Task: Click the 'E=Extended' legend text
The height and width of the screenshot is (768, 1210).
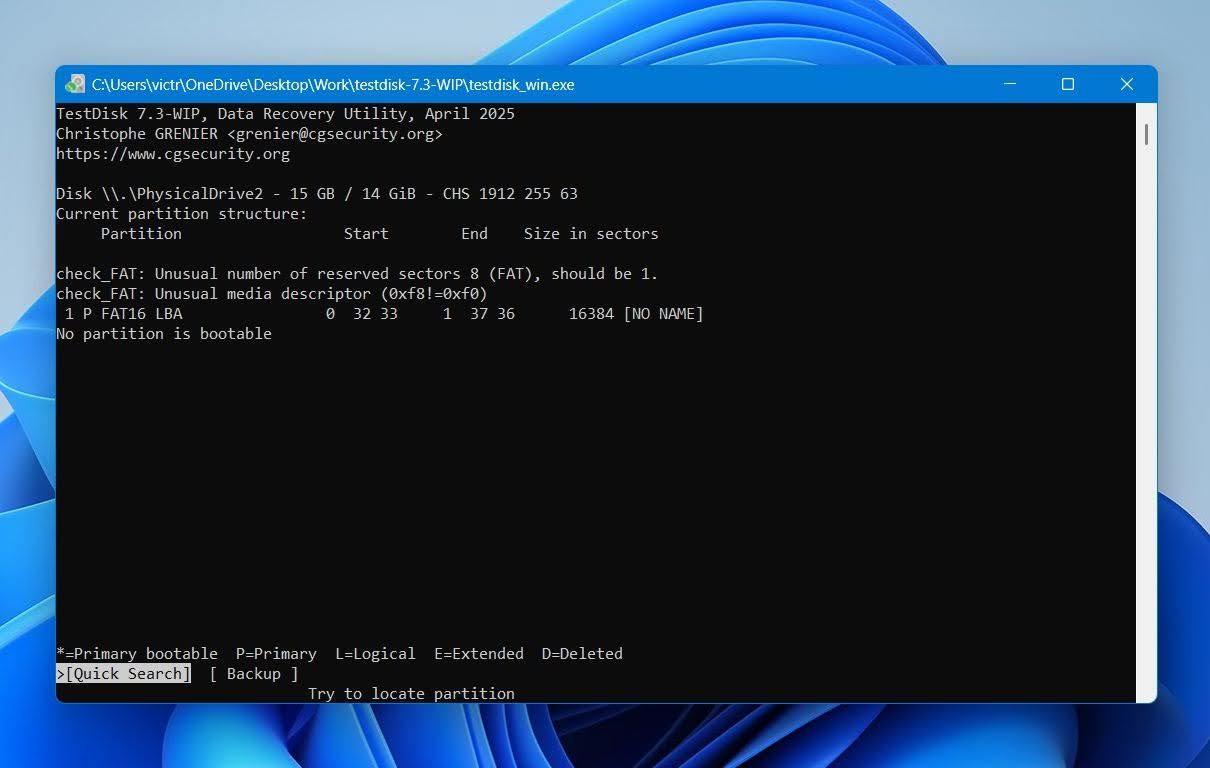Action: coord(479,654)
